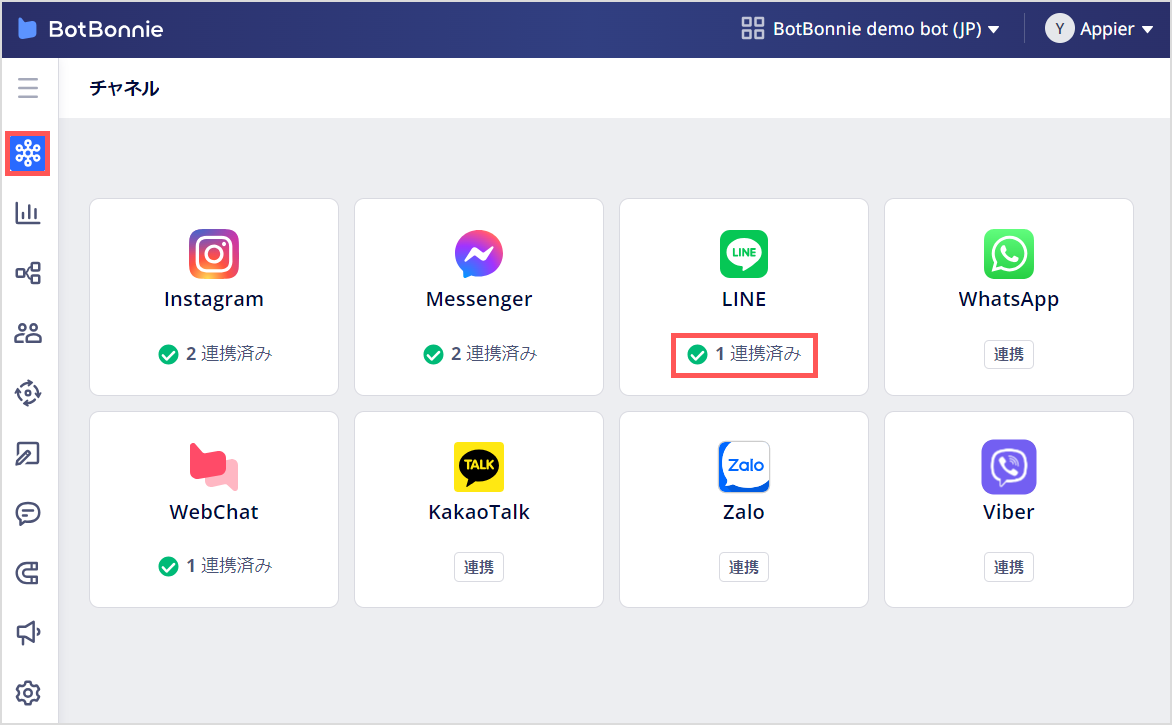Click the LINE logo icon

(x=744, y=253)
